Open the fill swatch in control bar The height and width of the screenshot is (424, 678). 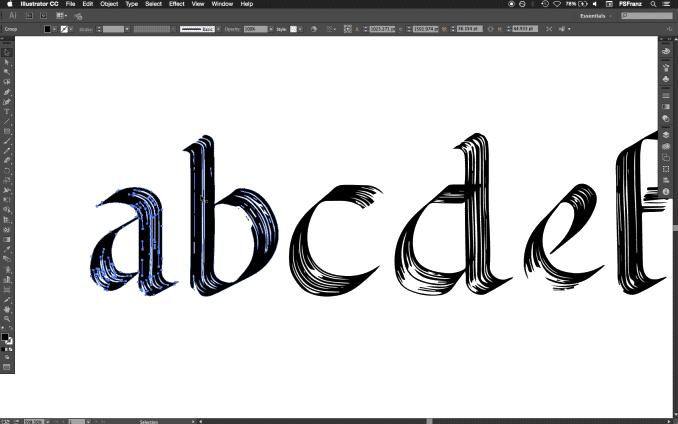click(x=48, y=29)
